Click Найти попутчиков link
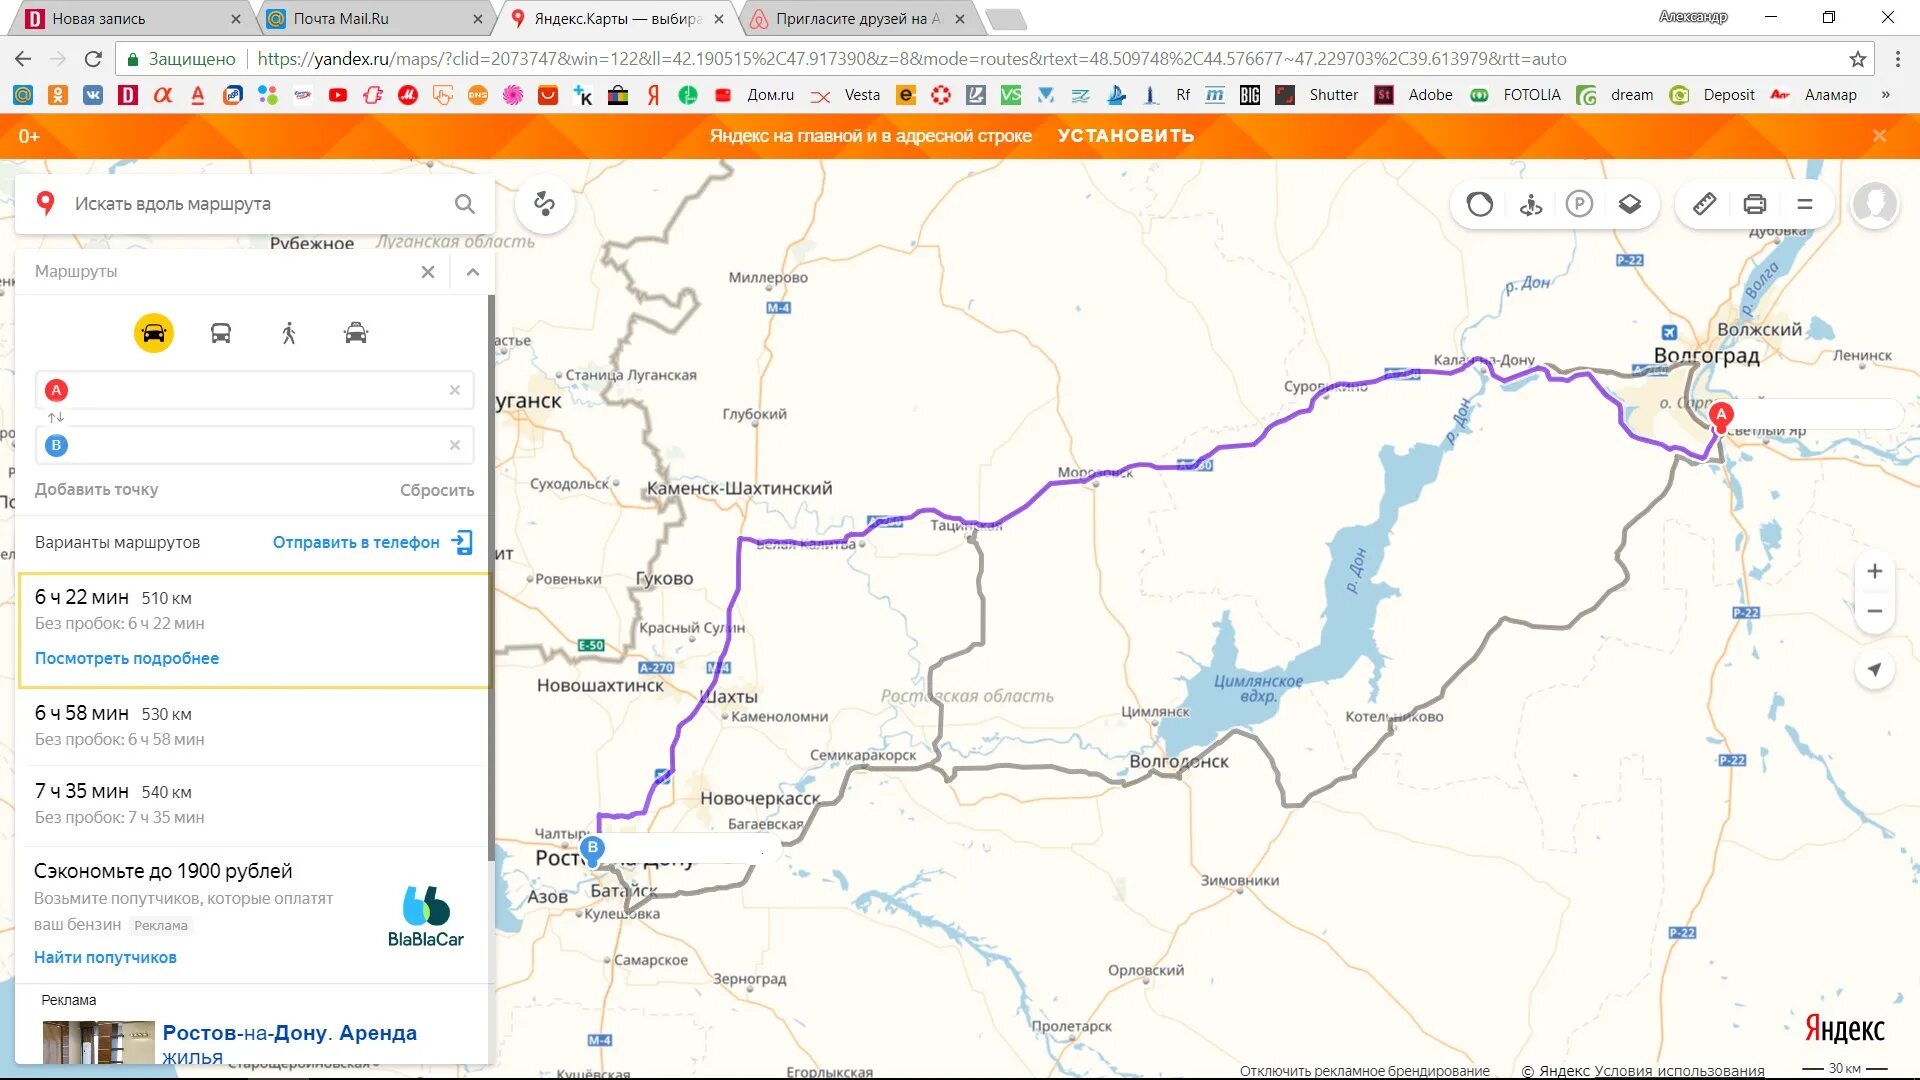Viewport: 1920px width, 1080px height. click(105, 957)
